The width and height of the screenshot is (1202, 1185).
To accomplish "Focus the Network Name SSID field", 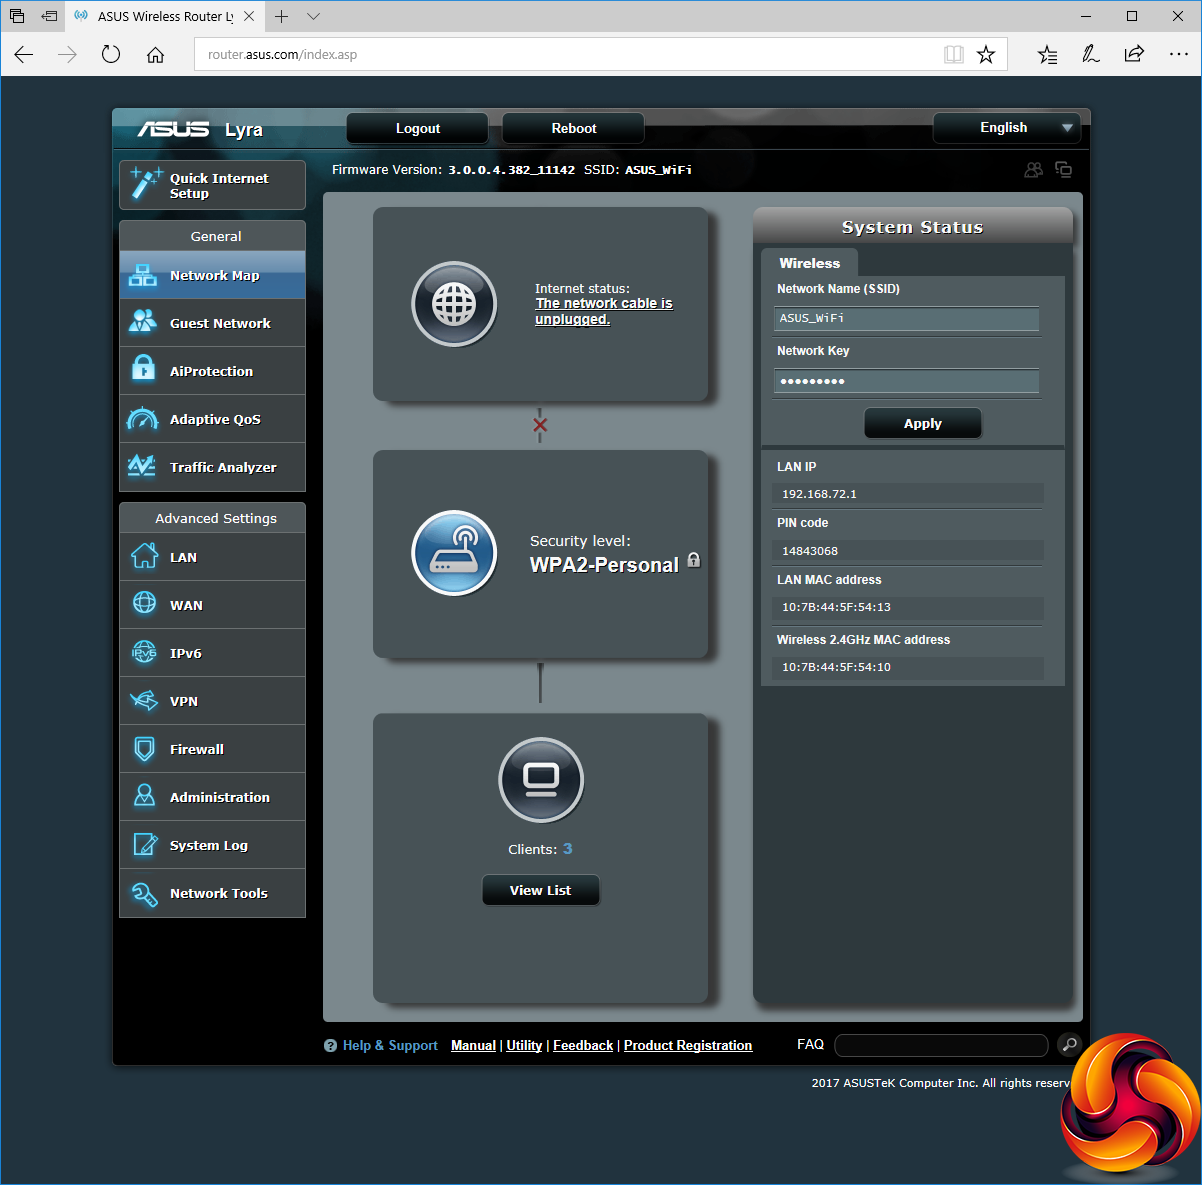I will coord(906,318).
